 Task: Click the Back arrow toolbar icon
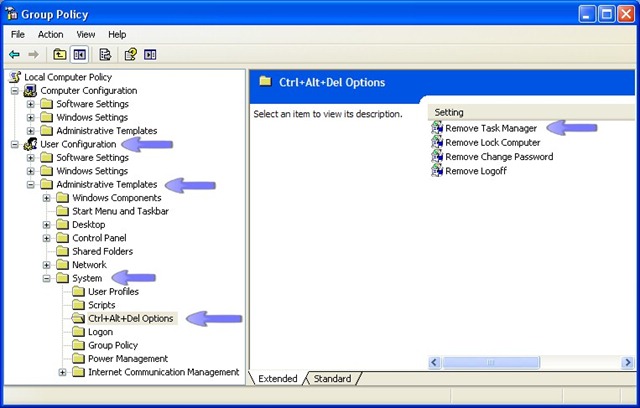coord(14,54)
